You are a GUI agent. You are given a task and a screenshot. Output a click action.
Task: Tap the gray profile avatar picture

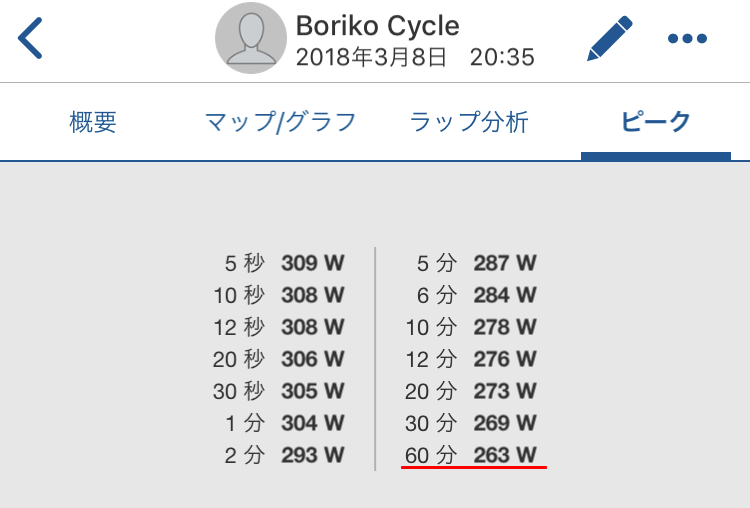(x=251, y=38)
